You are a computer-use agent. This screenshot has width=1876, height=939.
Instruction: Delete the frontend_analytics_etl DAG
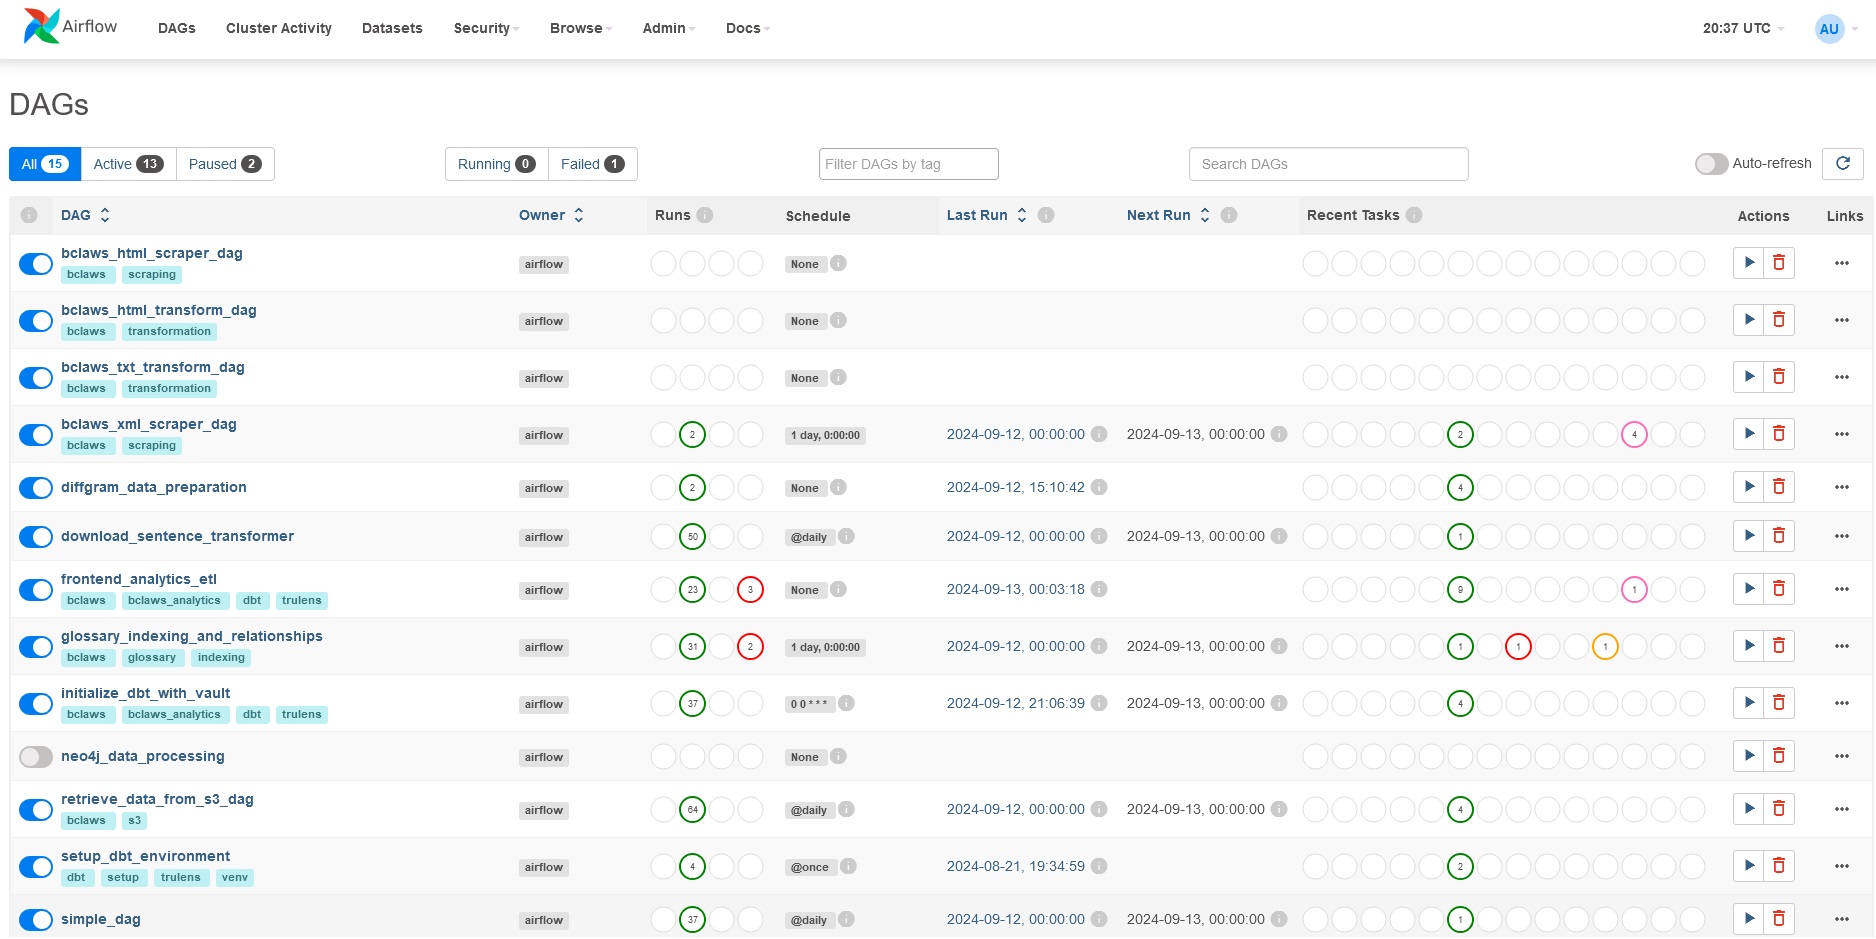tap(1779, 589)
